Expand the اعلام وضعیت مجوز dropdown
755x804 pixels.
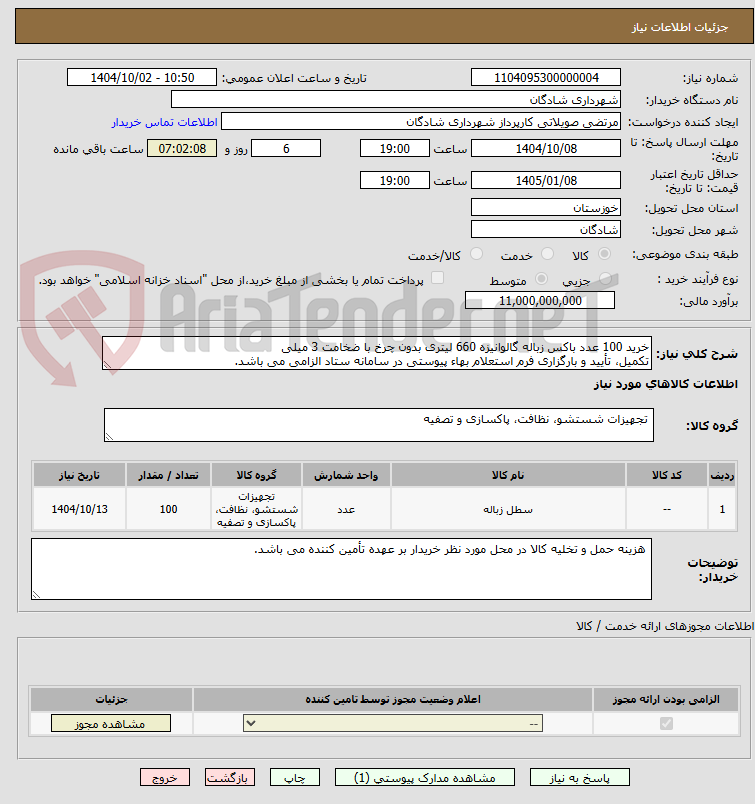point(393,723)
